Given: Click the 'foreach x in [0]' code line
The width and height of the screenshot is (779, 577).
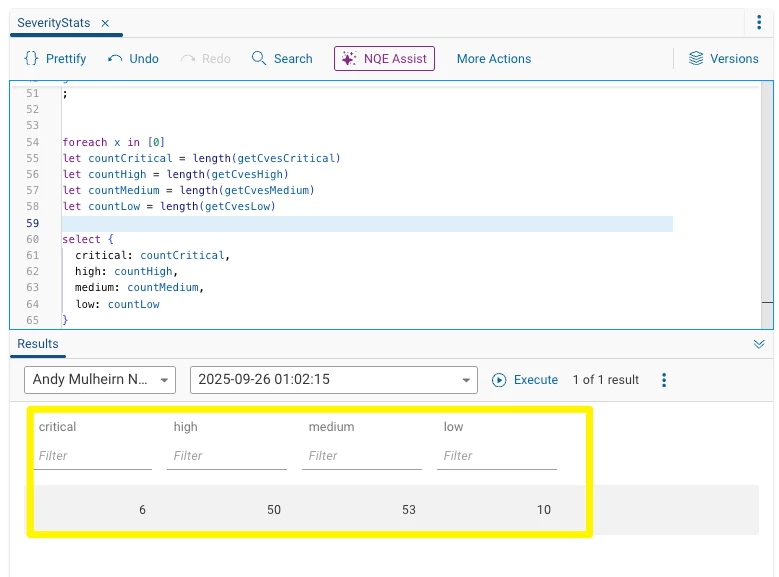Looking at the screenshot, I should click(x=113, y=142).
